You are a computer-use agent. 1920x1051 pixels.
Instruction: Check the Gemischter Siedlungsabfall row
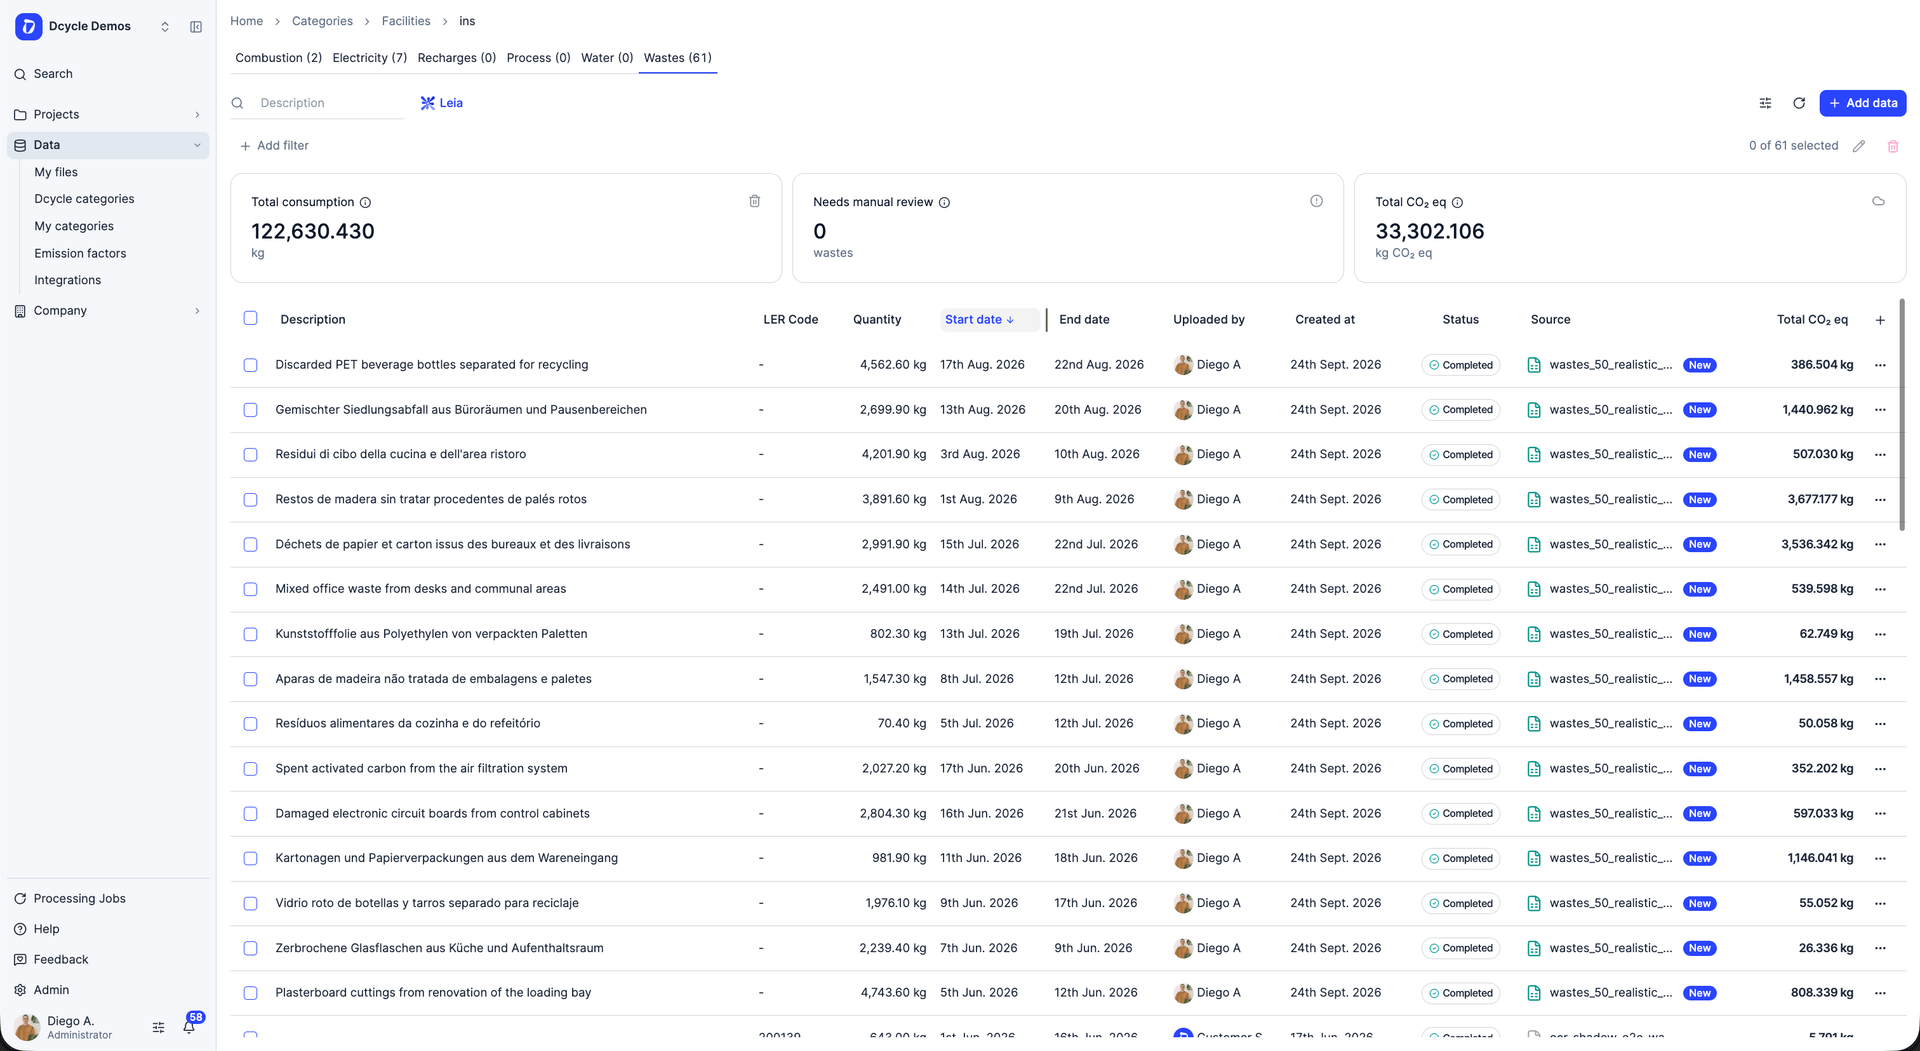click(x=250, y=410)
